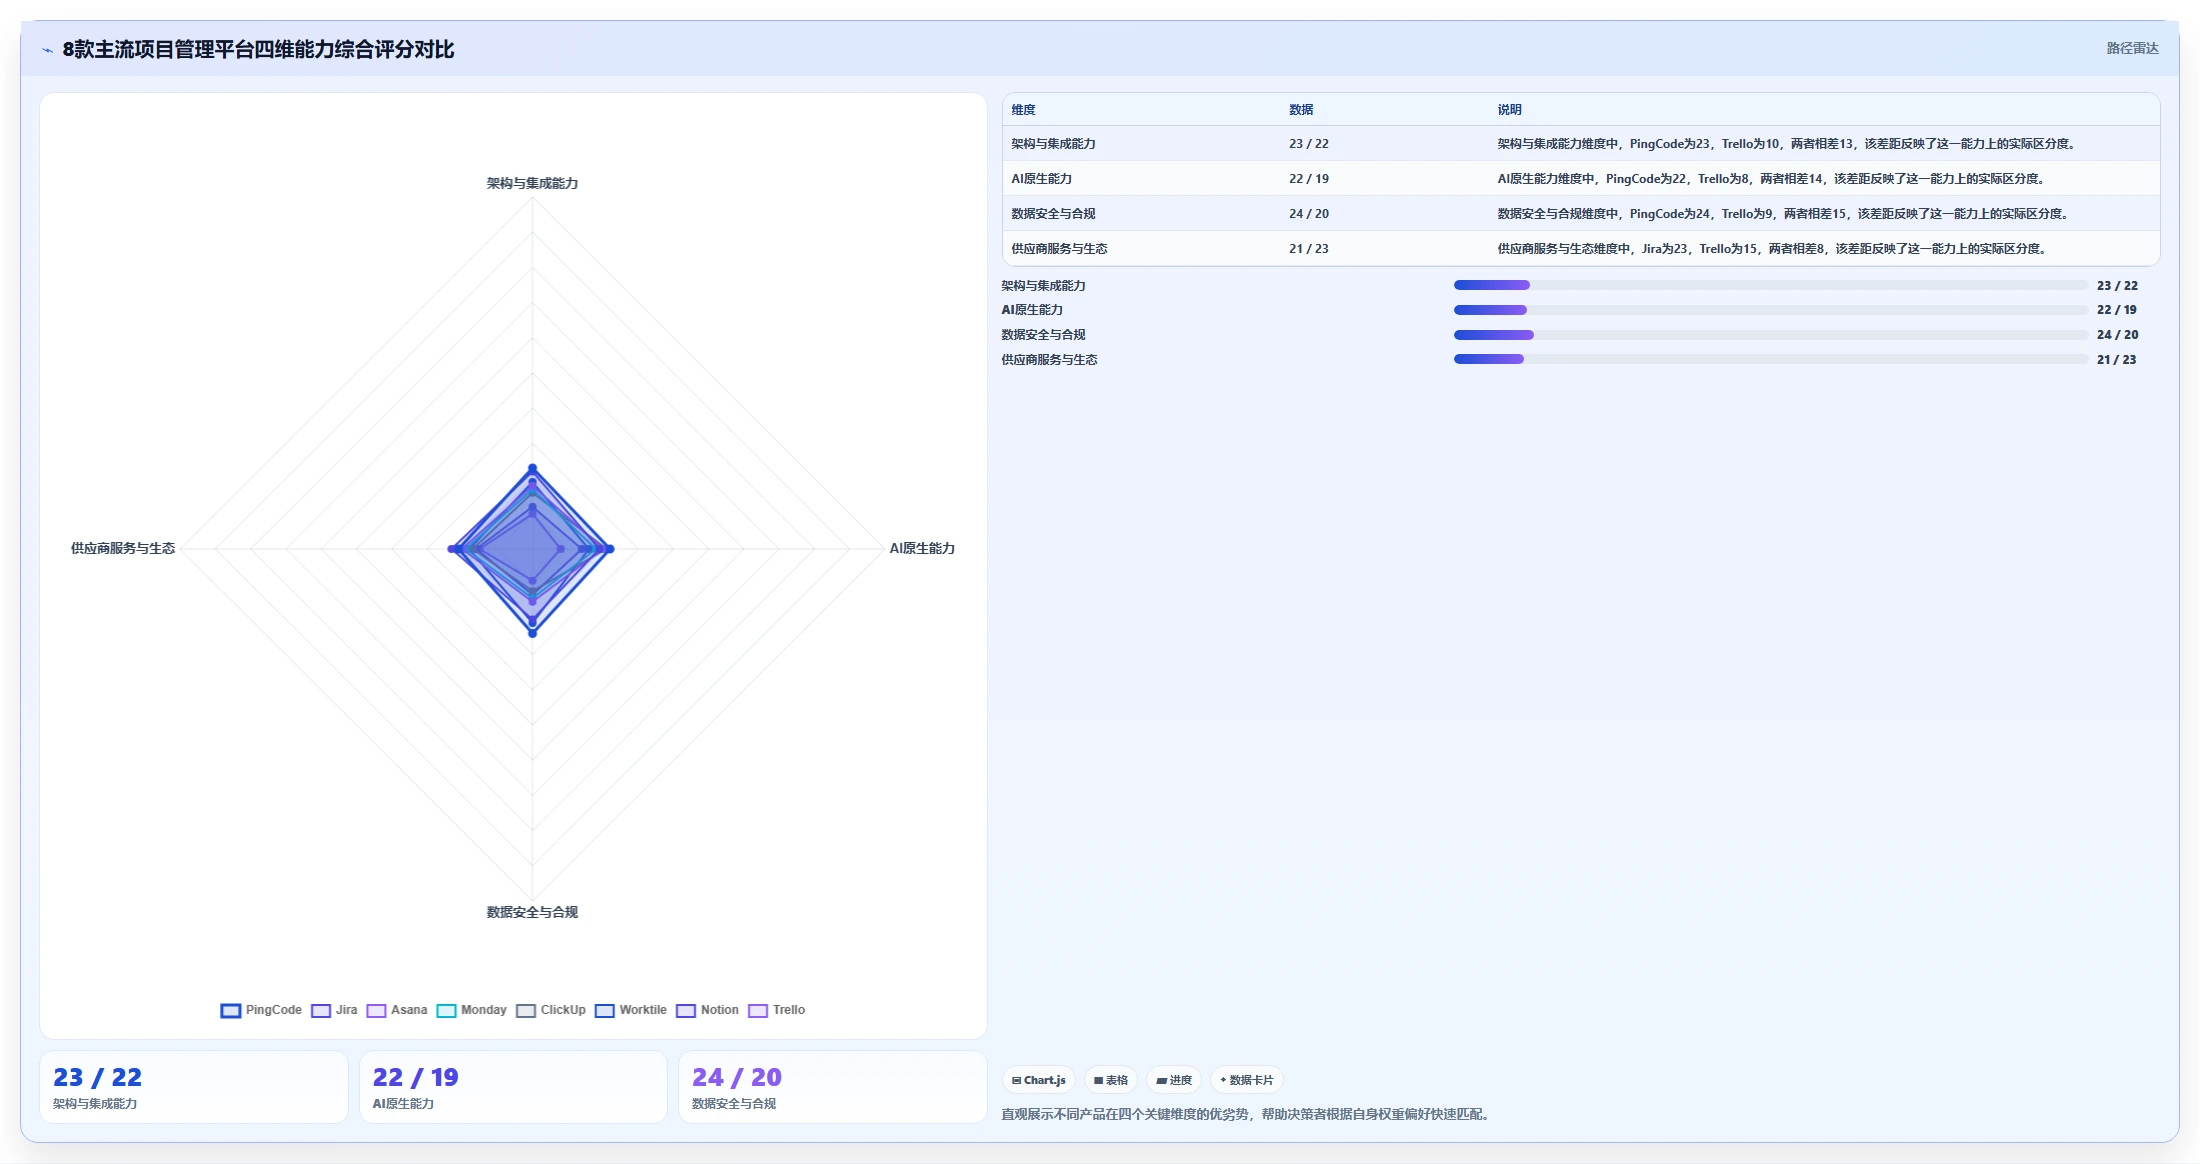
Task: Click the AI原生能力 radar axis label
Action: (x=922, y=548)
